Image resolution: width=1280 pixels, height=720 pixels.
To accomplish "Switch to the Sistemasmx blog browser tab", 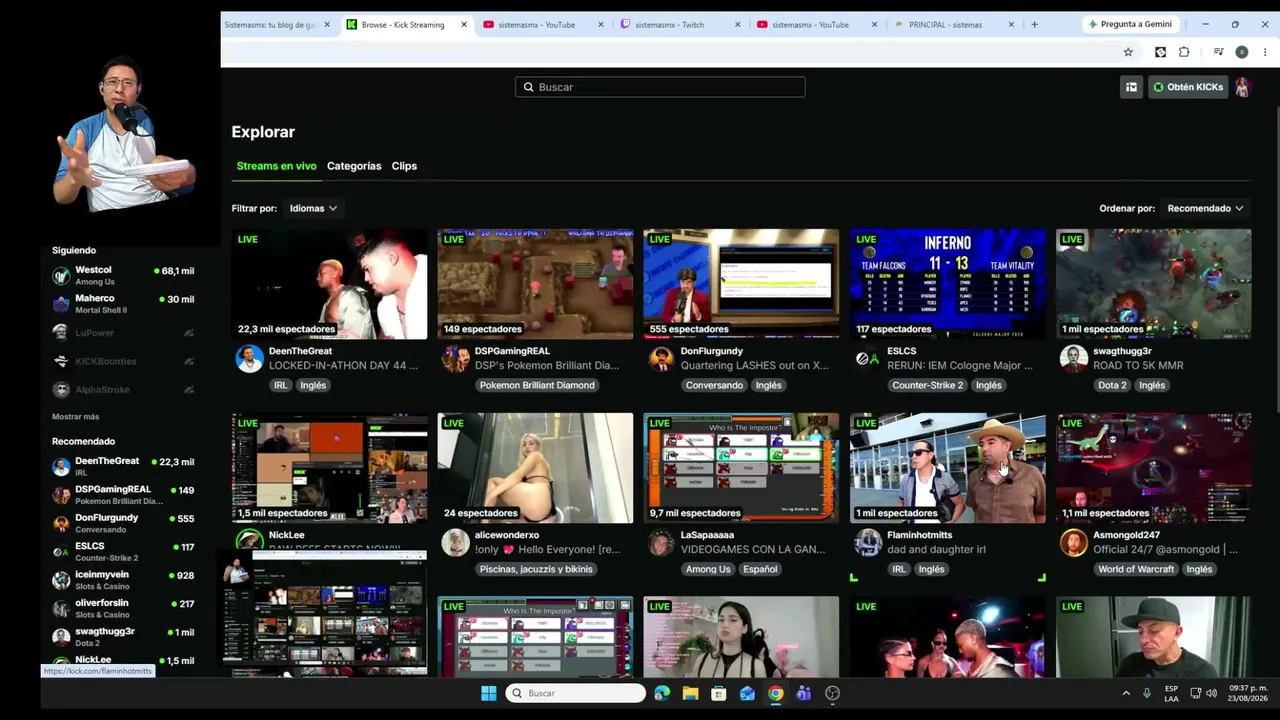I will pyautogui.click(x=277, y=24).
